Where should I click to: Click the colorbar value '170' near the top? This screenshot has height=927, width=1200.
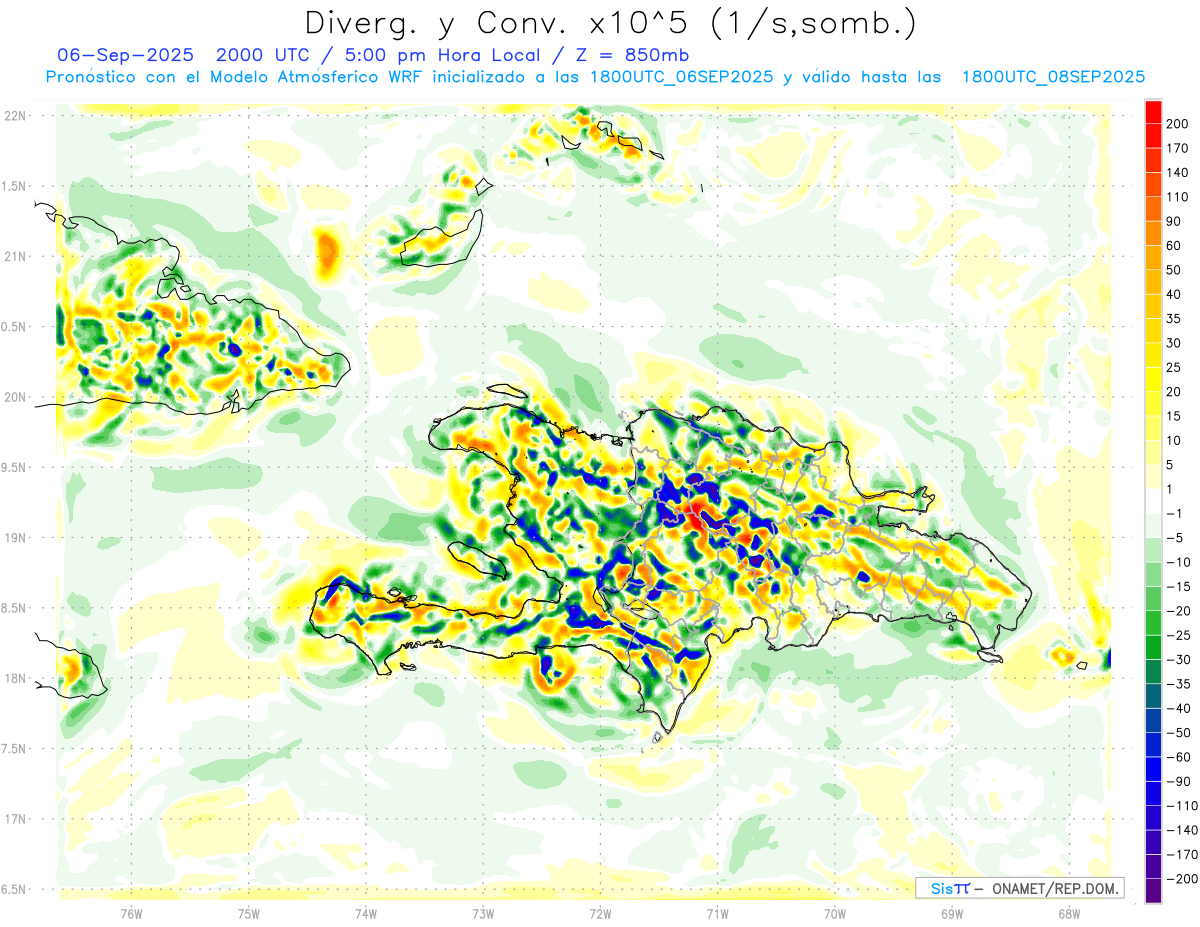(1178, 148)
